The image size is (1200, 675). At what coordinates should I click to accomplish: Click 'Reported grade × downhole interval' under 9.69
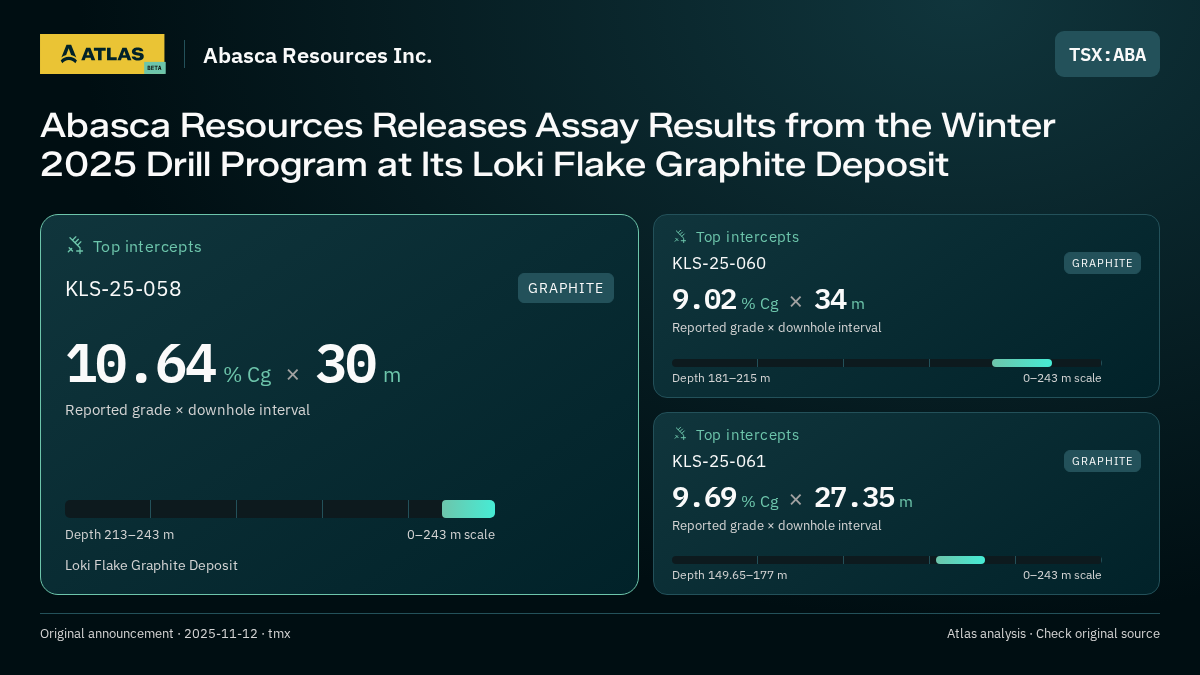tap(776, 526)
